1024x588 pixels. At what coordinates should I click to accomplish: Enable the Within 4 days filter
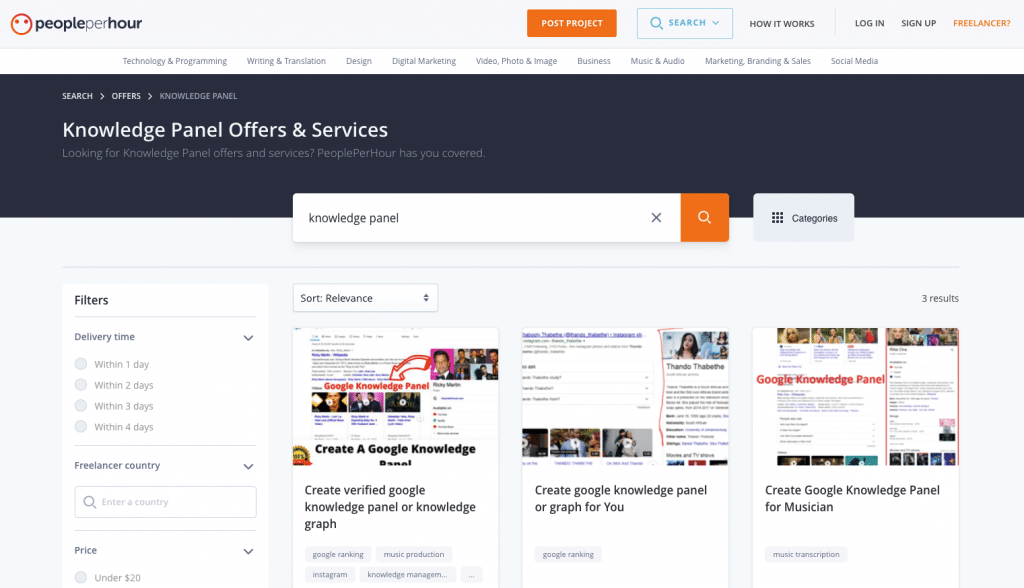tap(80, 427)
